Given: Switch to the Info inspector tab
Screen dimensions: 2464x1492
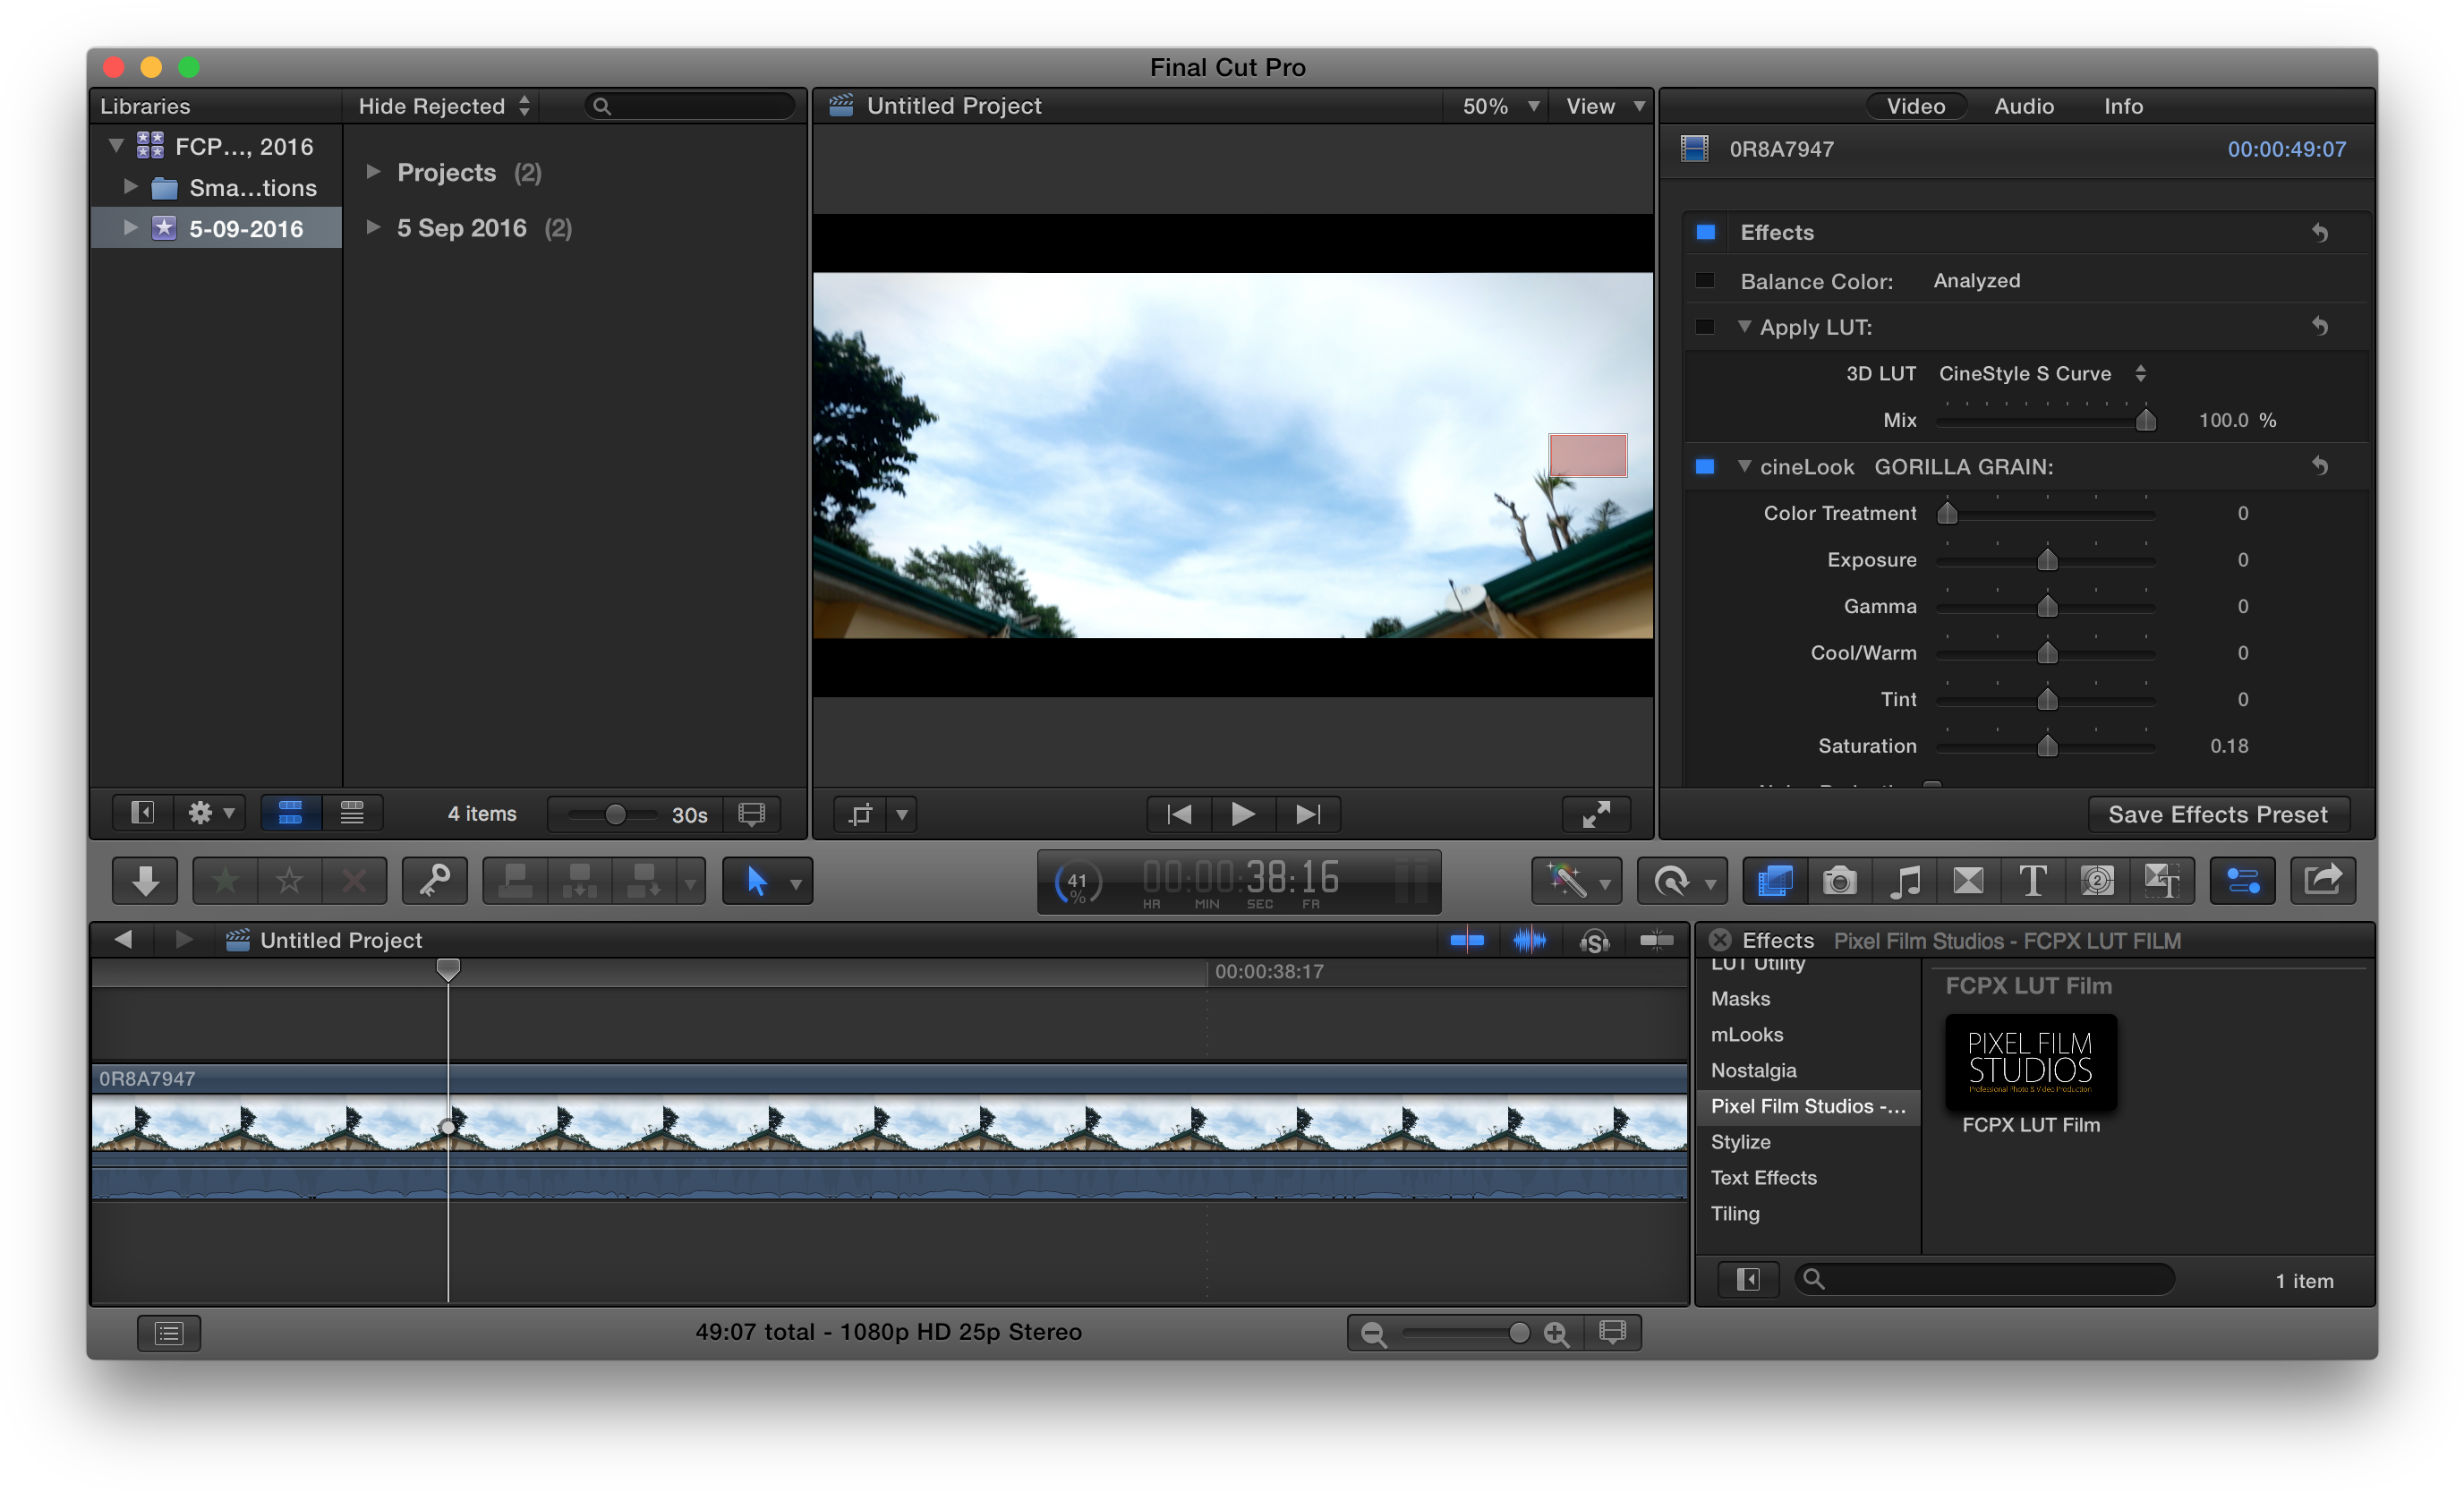Looking at the screenshot, I should click(x=2122, y=106).
